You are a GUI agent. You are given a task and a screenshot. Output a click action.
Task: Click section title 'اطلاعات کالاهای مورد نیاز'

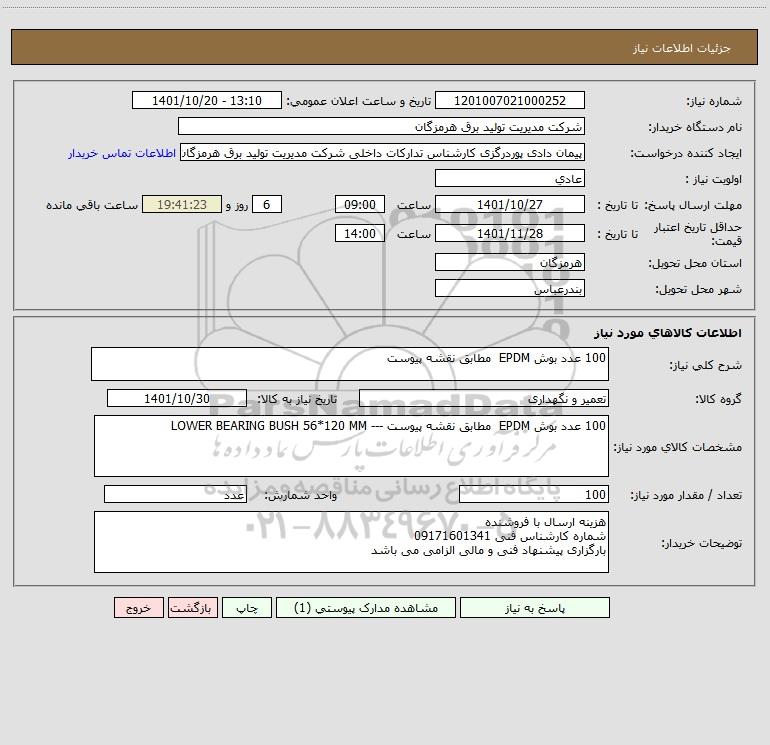(x=668, y=333)
